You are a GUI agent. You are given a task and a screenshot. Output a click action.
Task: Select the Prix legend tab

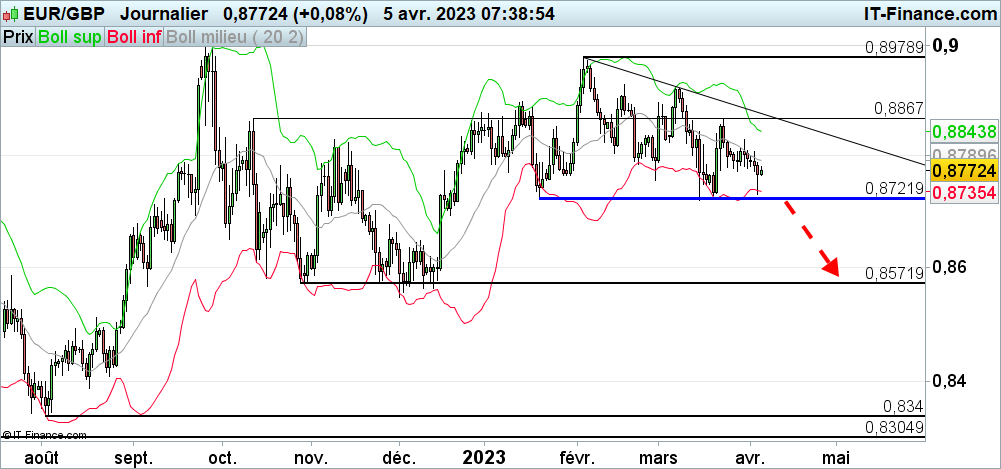(17, 37)
